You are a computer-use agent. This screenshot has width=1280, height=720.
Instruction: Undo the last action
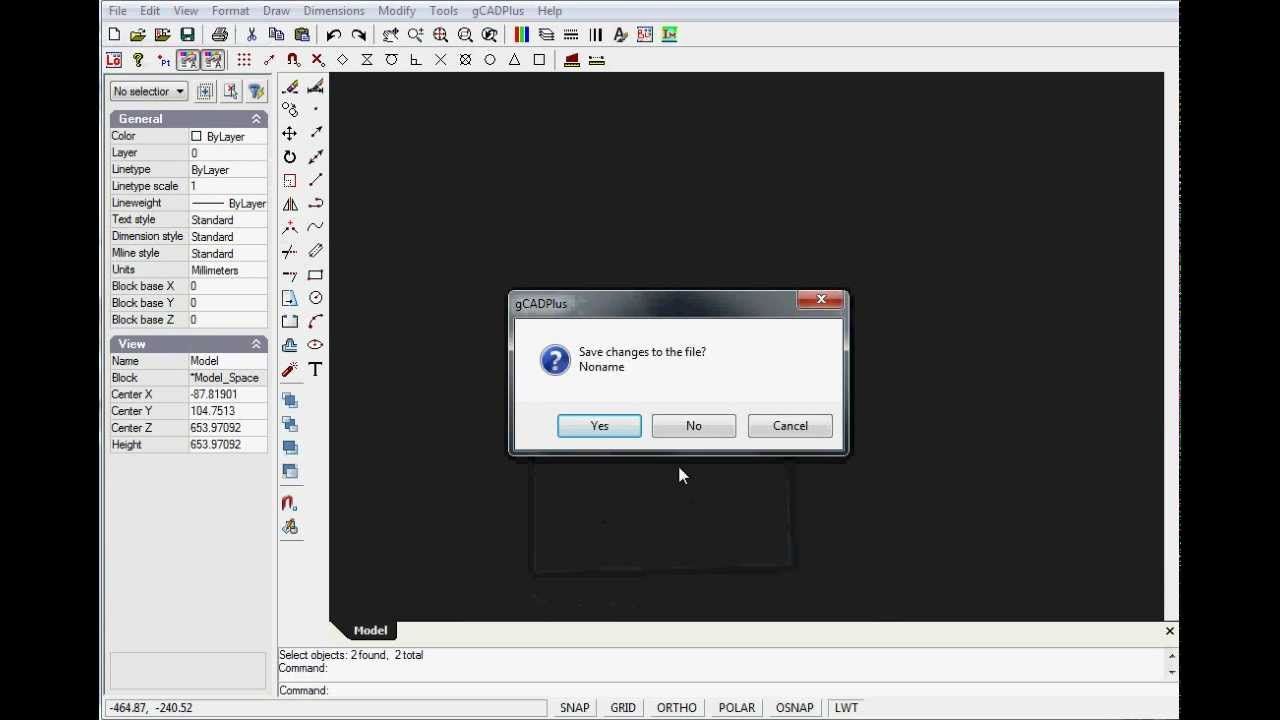334,35
